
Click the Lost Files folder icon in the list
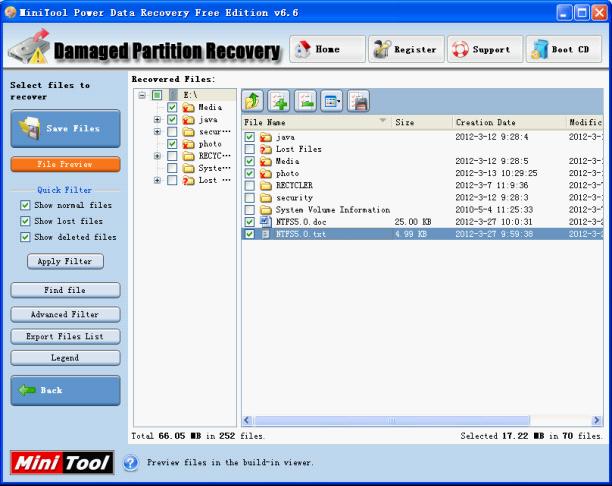[x=266, y=149]
